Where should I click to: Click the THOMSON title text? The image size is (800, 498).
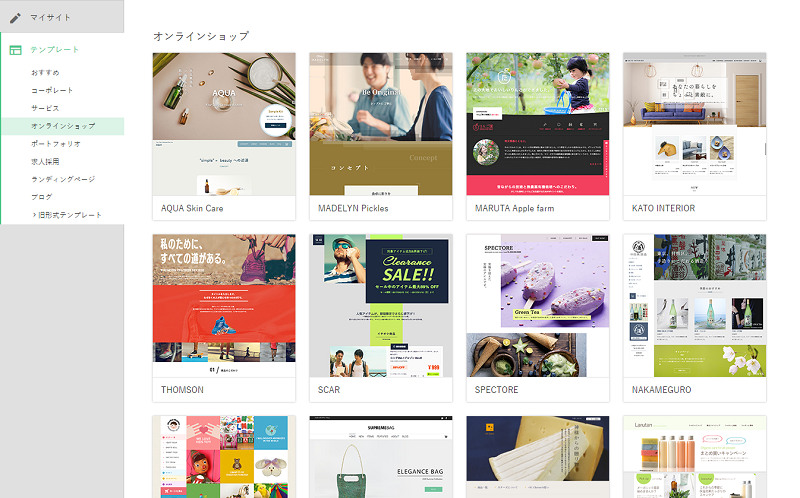[x=182, y=390]
